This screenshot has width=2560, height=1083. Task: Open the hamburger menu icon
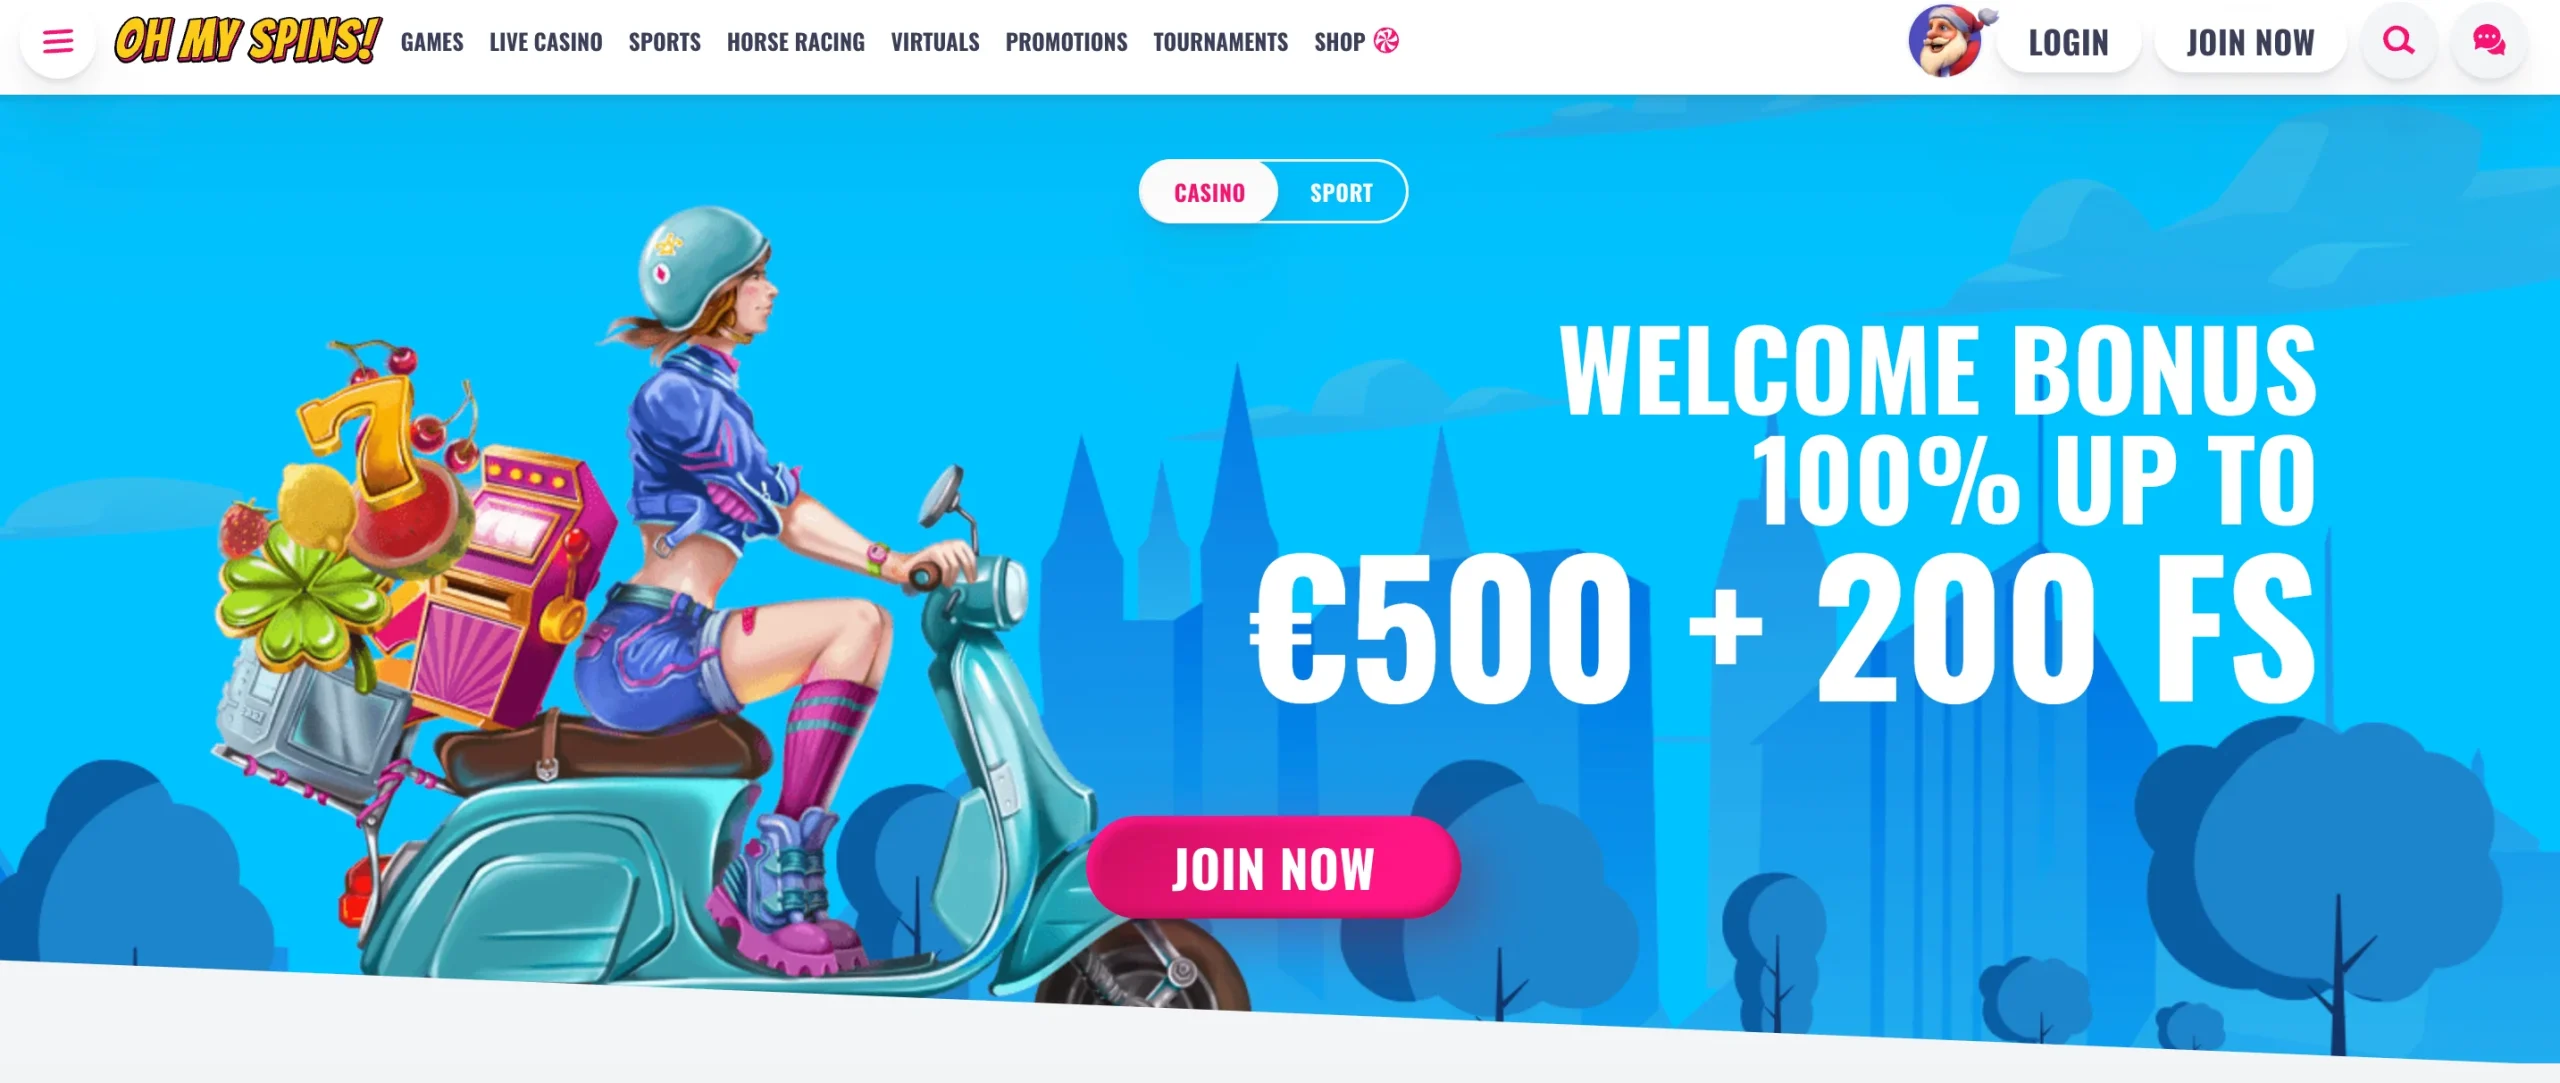click(58, 41)
